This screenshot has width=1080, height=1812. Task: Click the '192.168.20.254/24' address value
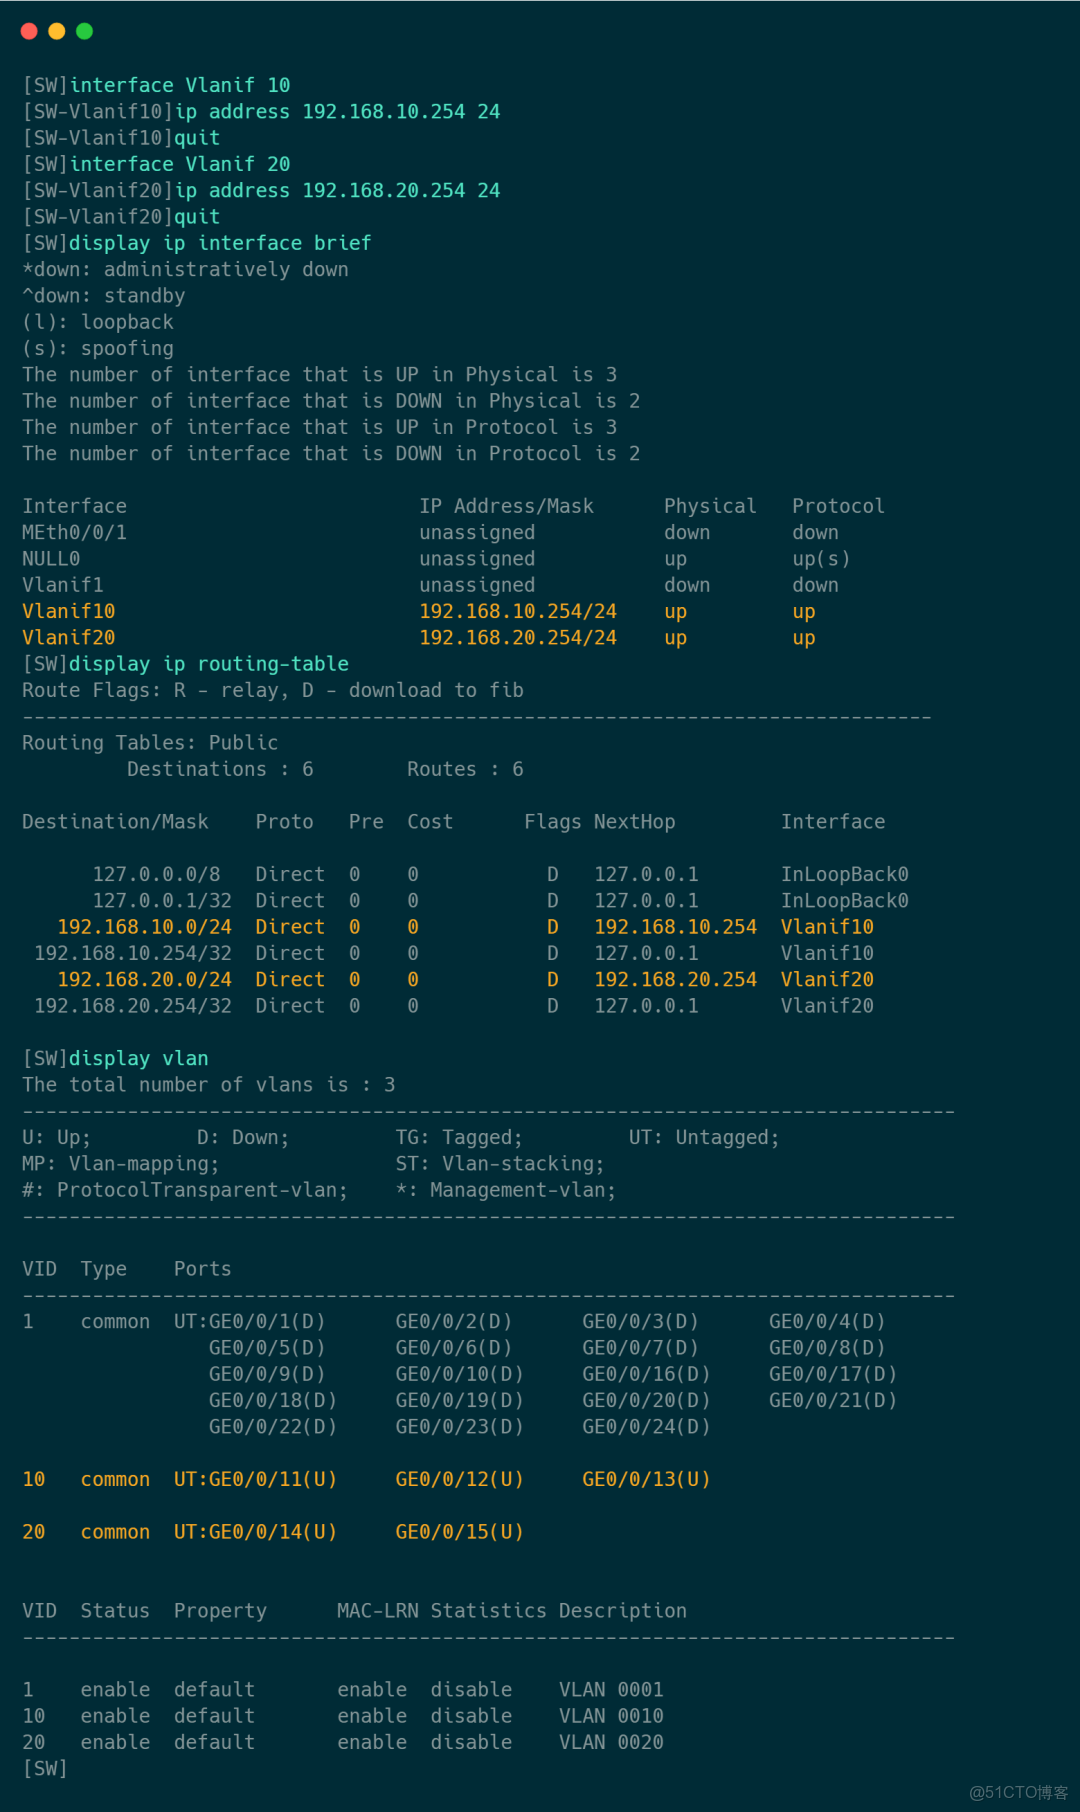click(518, 638)
